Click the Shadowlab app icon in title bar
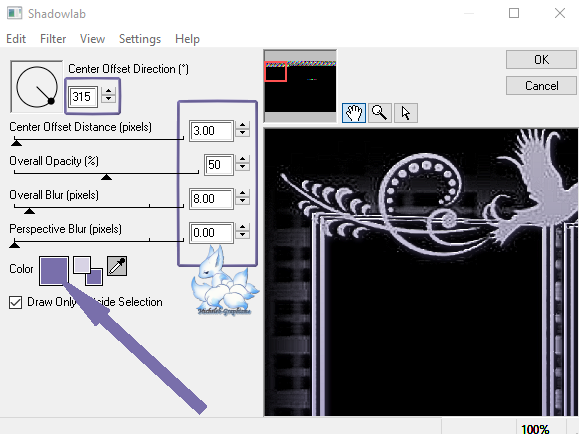The width and height of the screenshot is (579, 434). pyautogui.click(x=15, y=13)
